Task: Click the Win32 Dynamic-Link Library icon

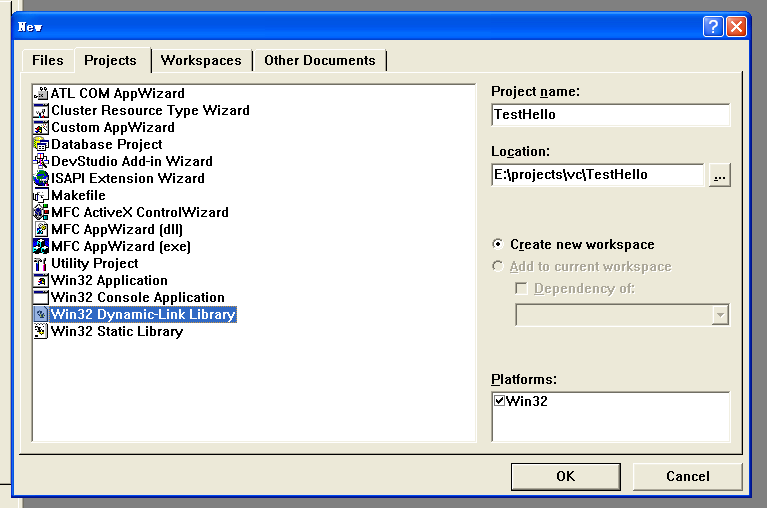Action: coord(41,314)
